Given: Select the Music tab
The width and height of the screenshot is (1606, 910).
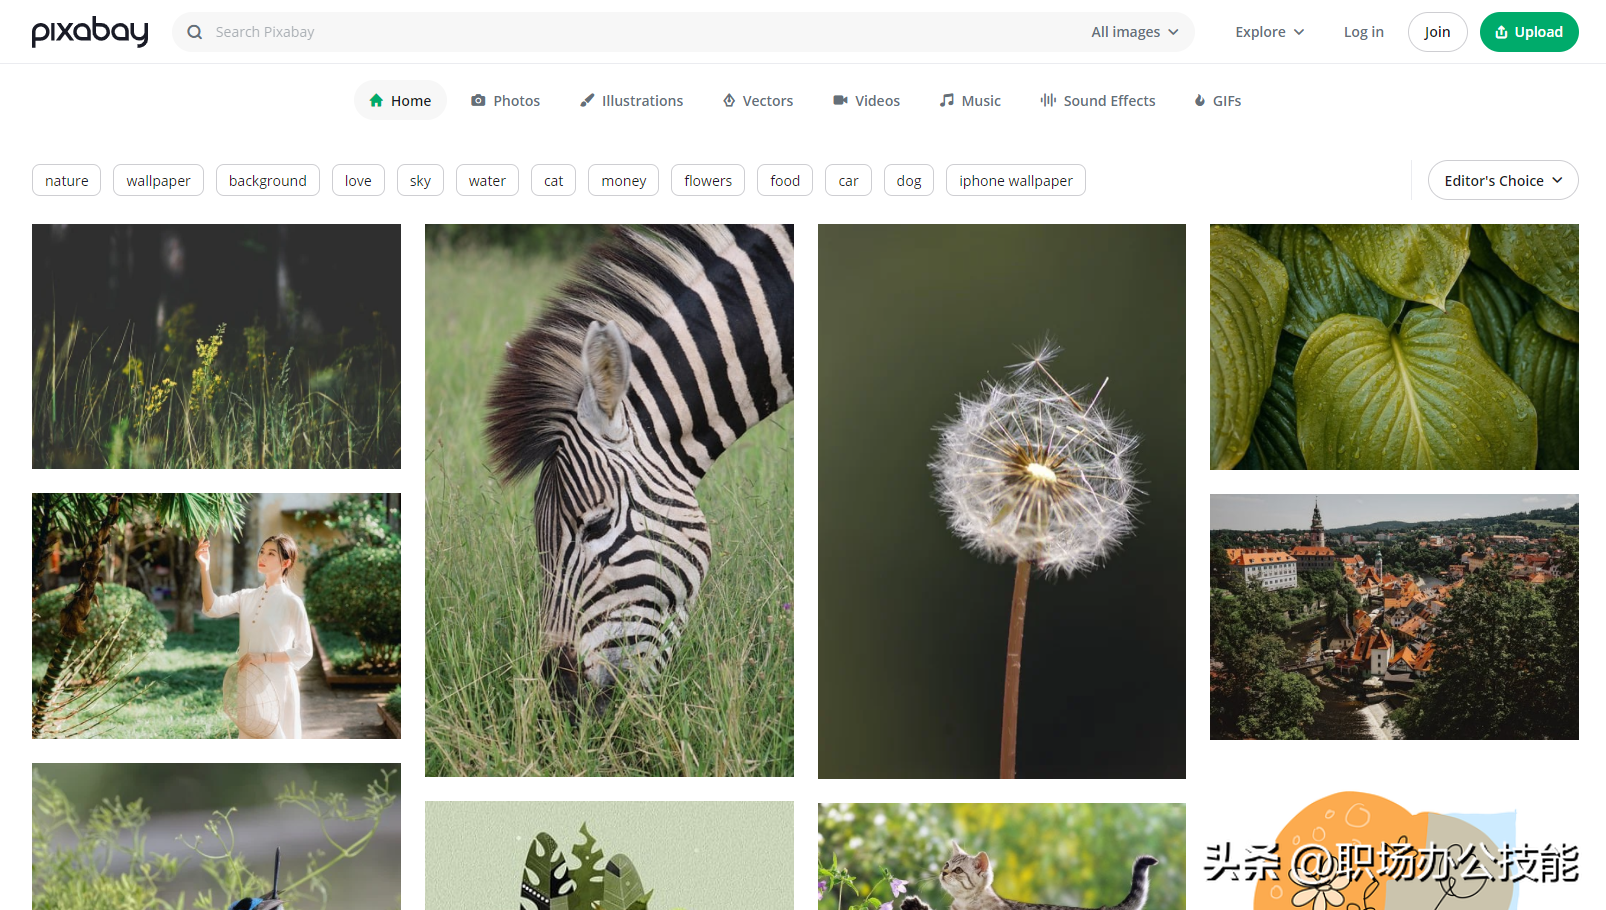Looking at the screenshot, I should (970, 100).
